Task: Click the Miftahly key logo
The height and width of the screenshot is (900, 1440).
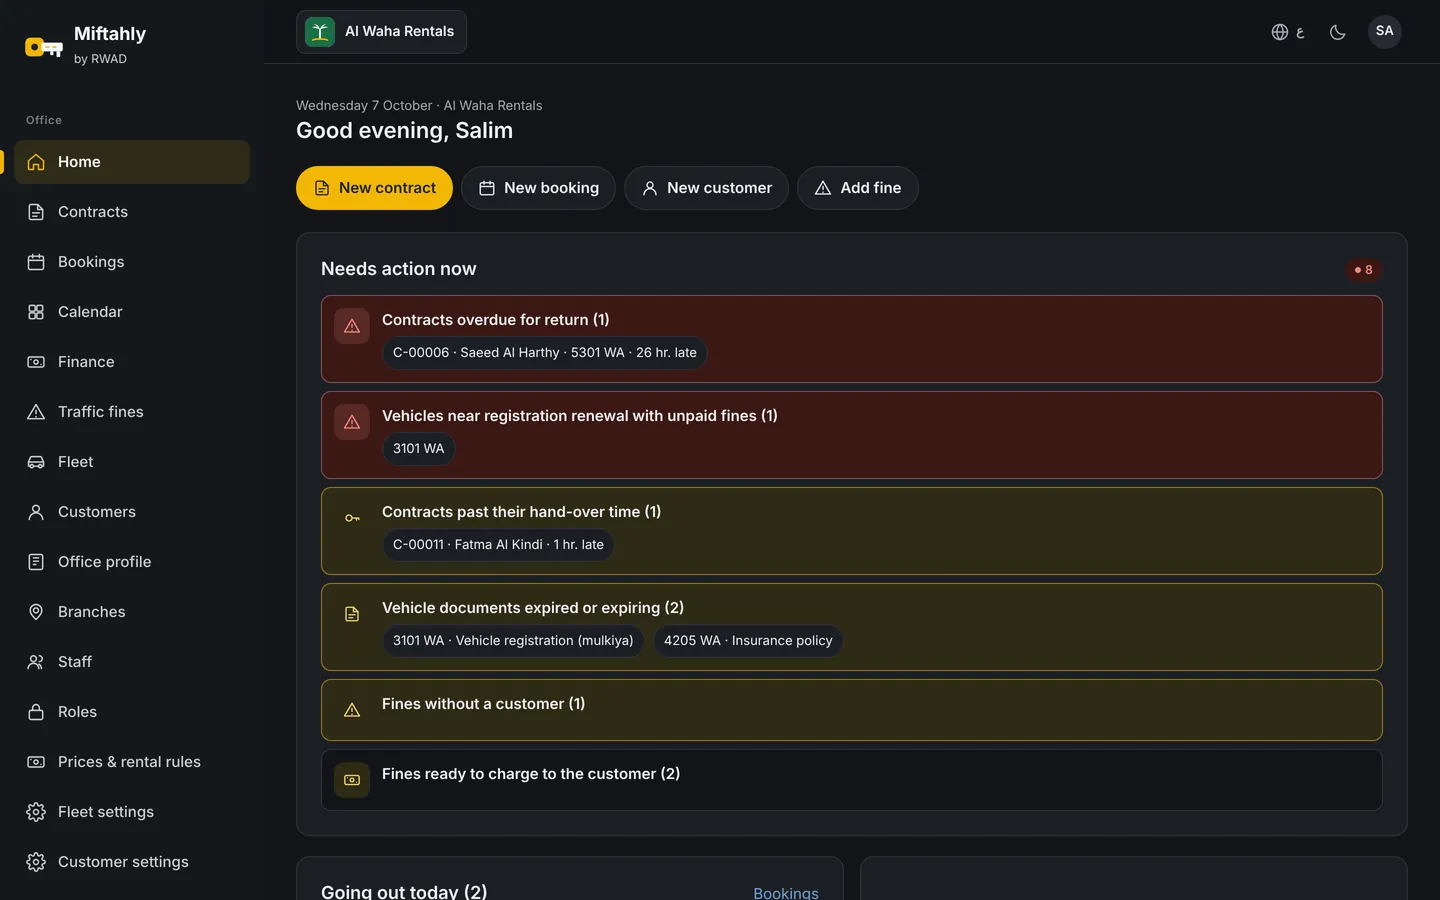Action: (x=44, y=47)
